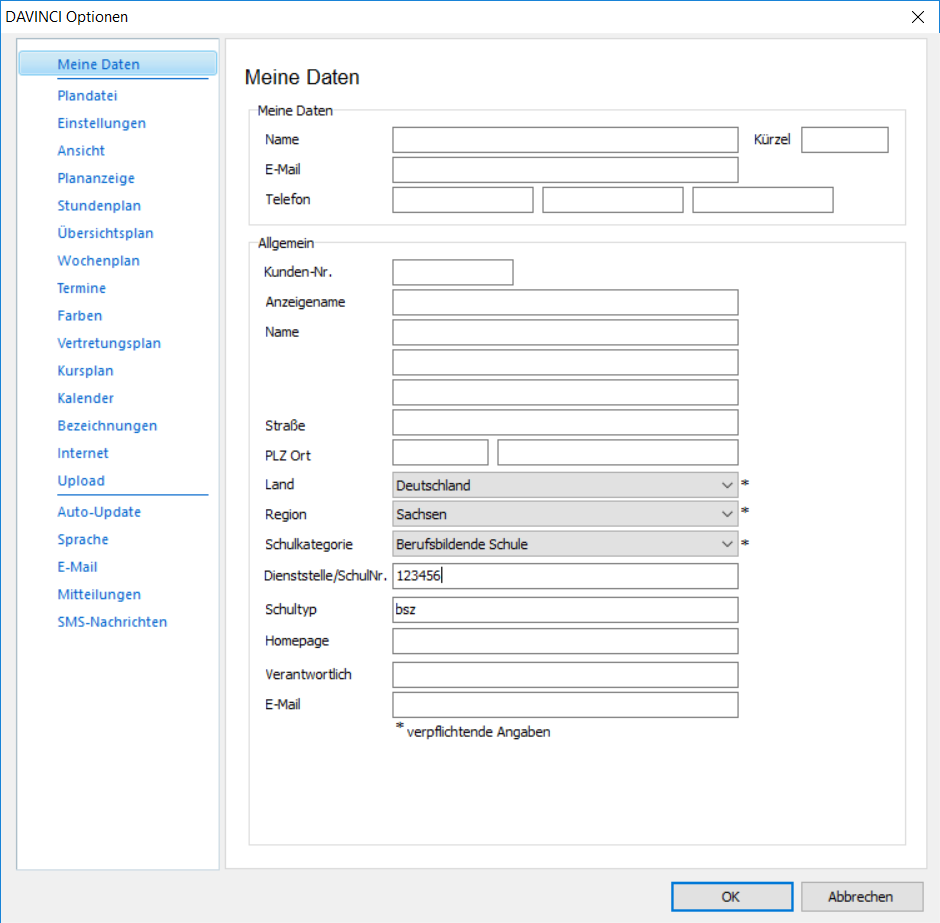Open the Kalender settings page

tap(85, 397)
